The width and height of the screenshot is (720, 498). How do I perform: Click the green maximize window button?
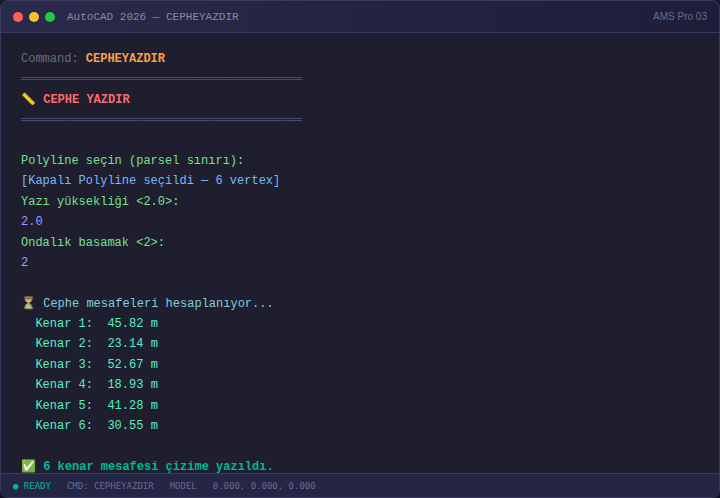pos(50,17)
